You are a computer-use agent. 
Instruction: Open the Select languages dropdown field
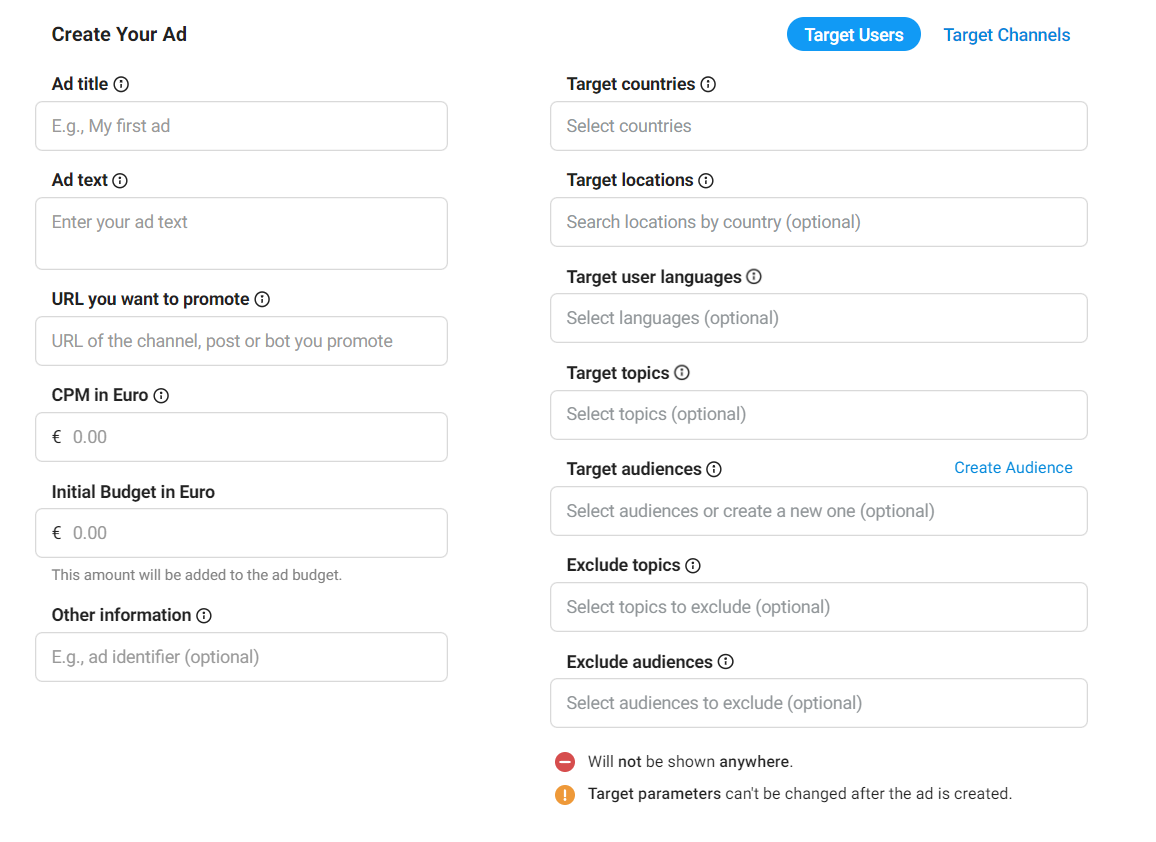pos(818,319)
